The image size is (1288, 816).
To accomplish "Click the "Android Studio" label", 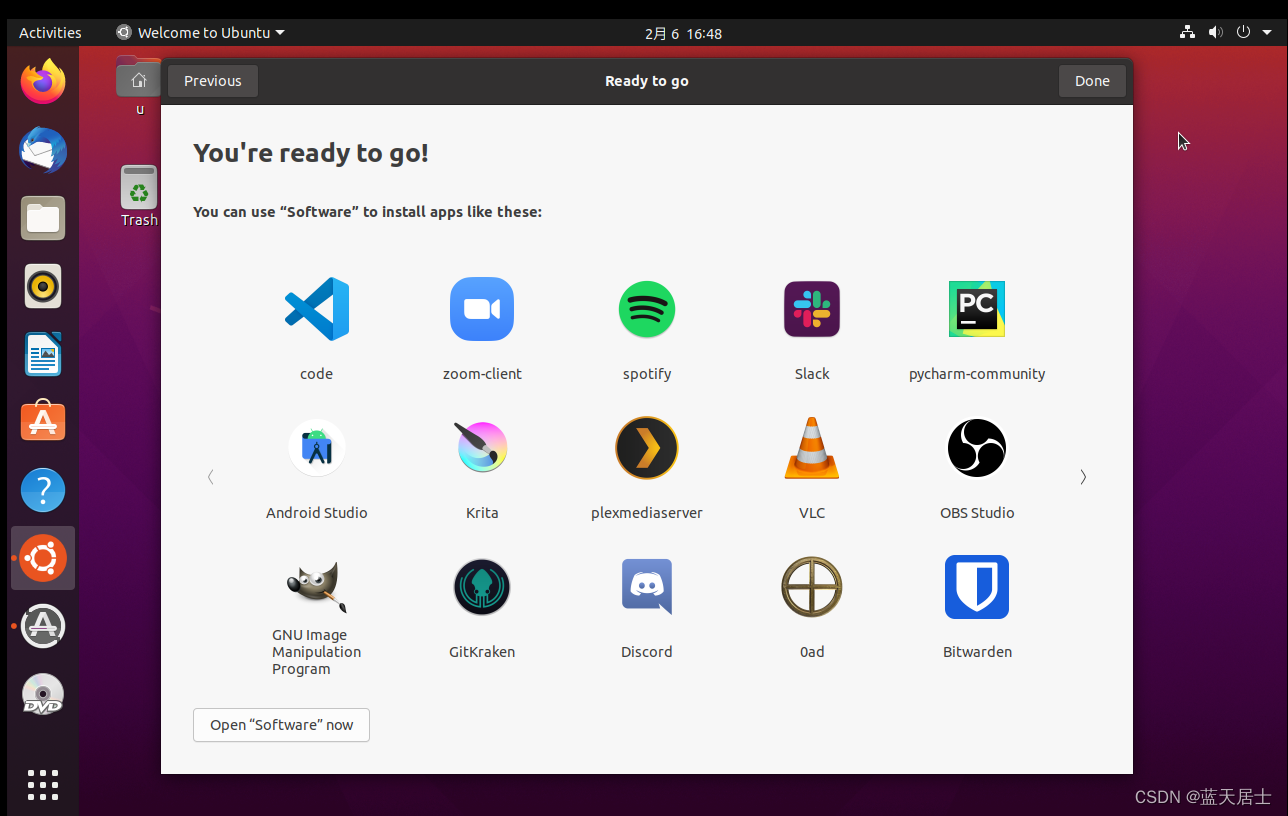I will [317, 513].
